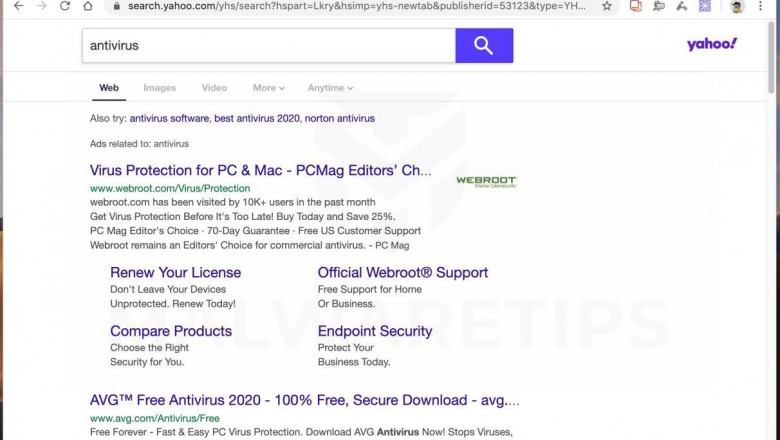The image size is (780, 440).
Task: Open the Renew Your License link
Action: tap(175, 272)
